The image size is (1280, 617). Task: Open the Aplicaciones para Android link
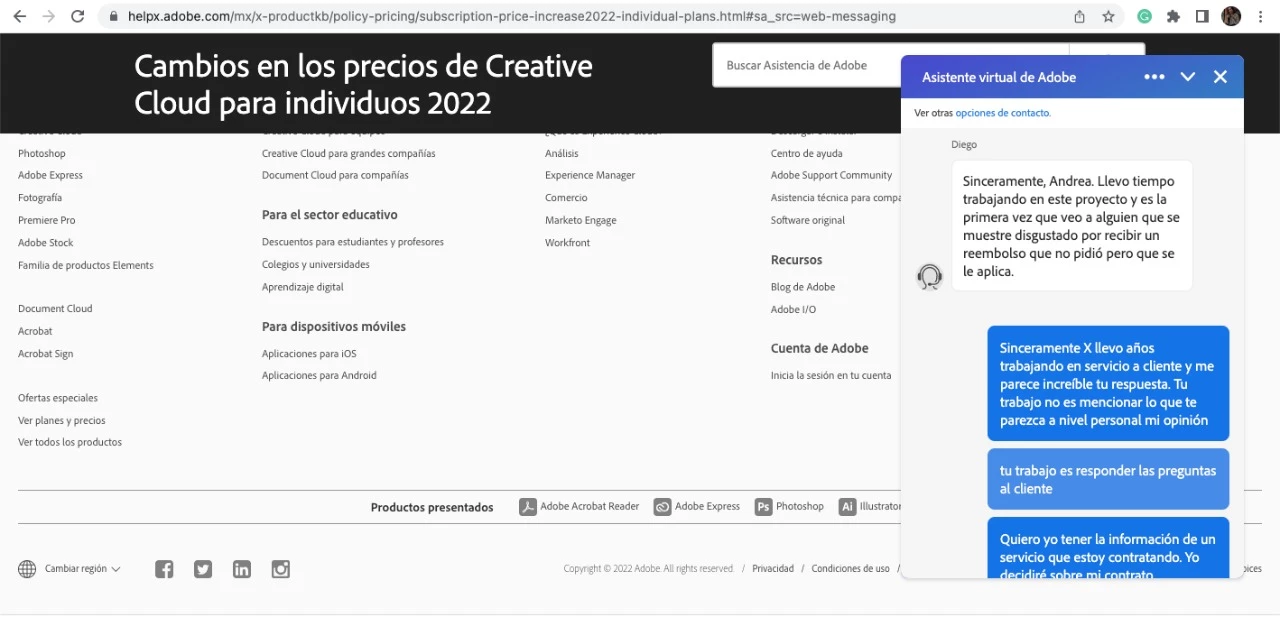319,376
